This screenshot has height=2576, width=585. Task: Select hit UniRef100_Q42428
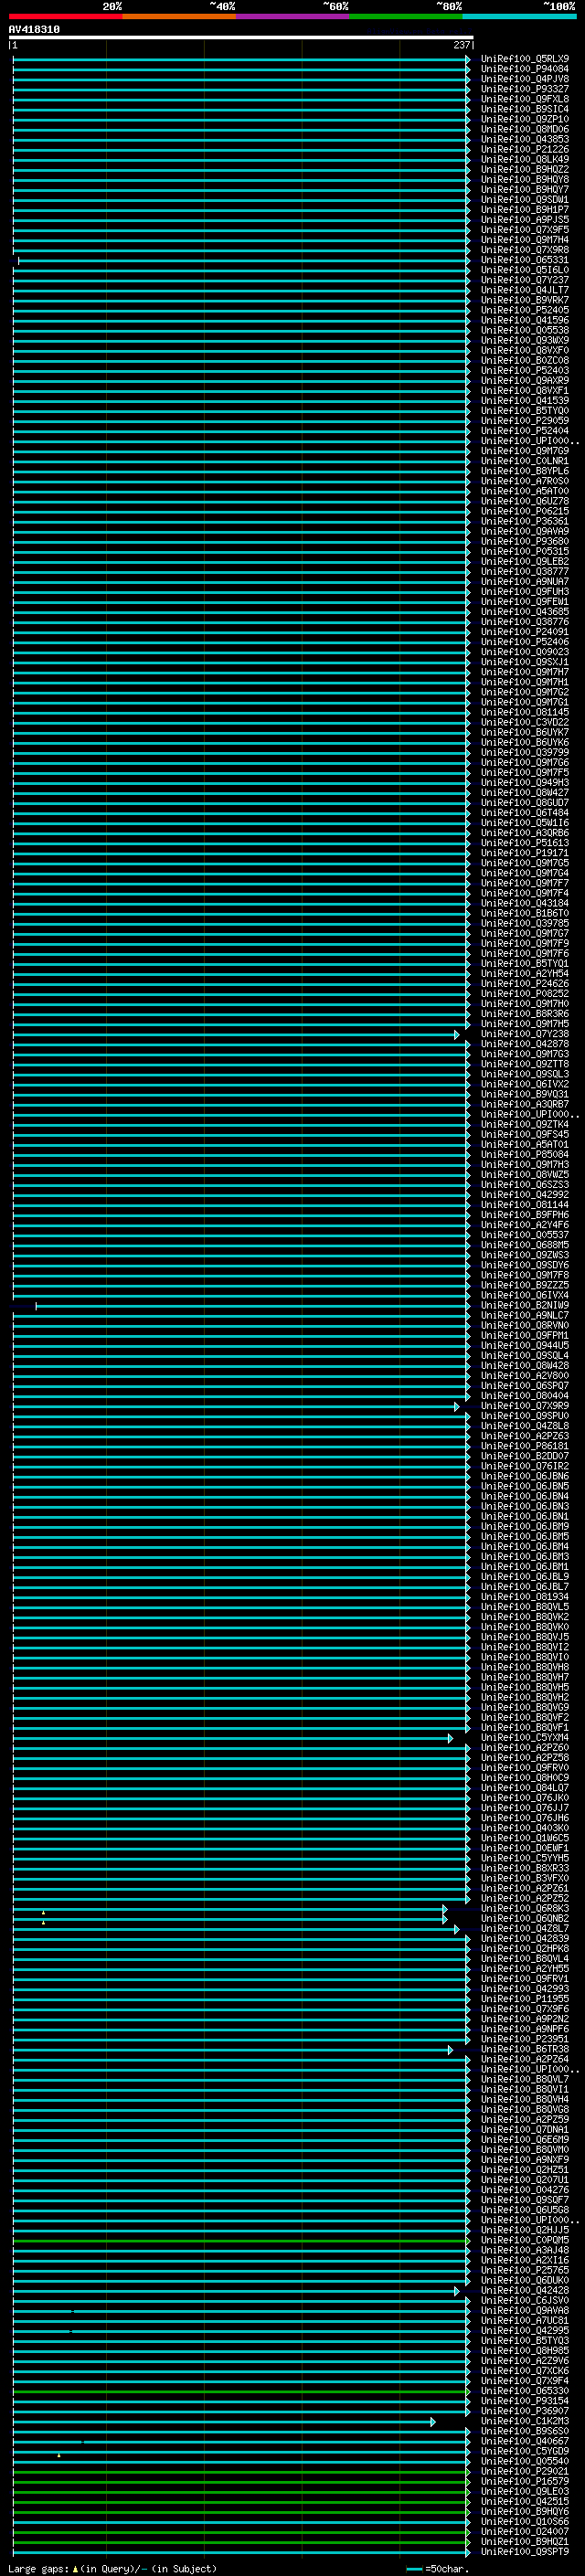[x=524, y=2290]
